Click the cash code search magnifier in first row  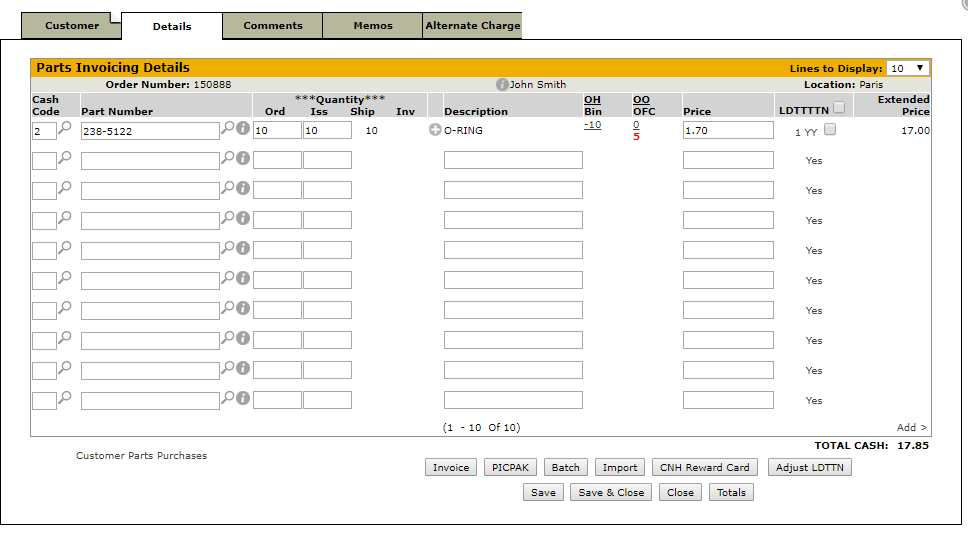[65, 128]
